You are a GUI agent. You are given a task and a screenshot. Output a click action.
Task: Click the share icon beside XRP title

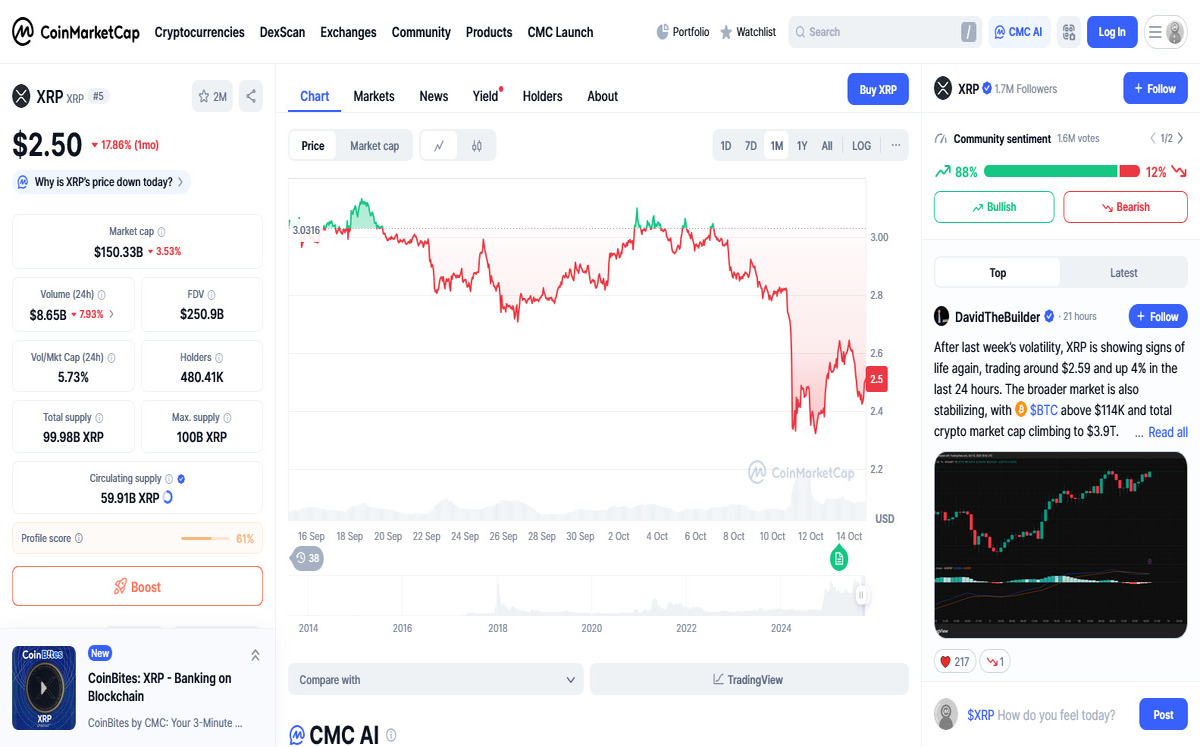coord(251,97)
